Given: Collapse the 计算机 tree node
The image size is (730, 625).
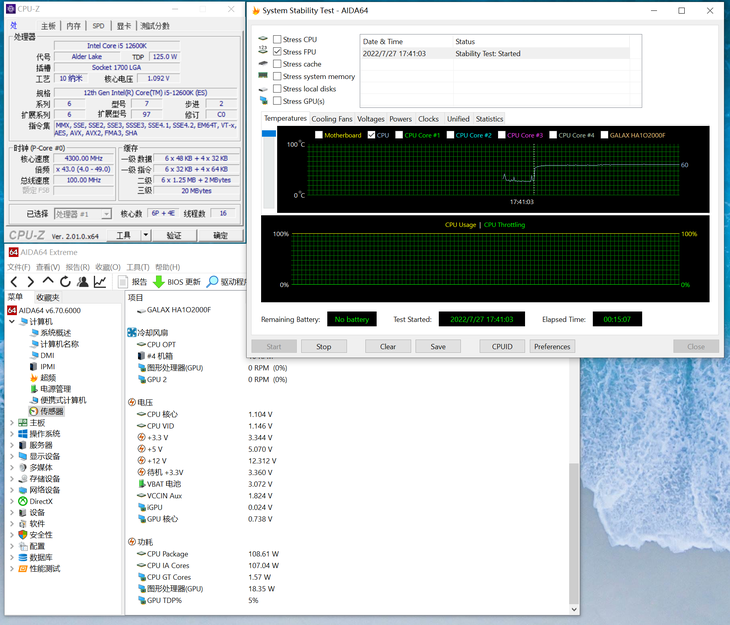Looking at the screenshot, I should [x=12, y=322].
